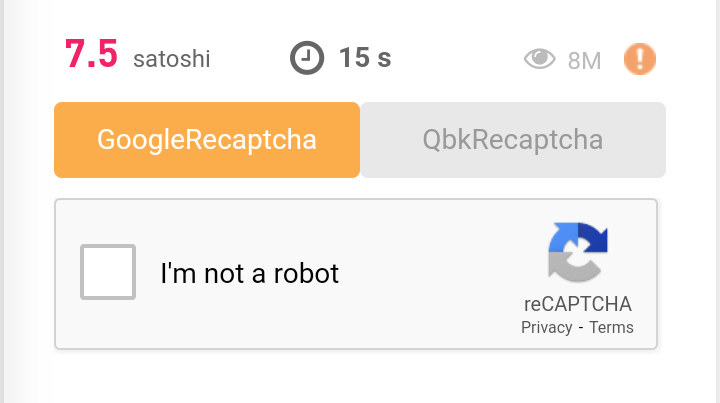720x403 pixels.
Task: Select the QbkRecaptcha tab
Action: 513,140
